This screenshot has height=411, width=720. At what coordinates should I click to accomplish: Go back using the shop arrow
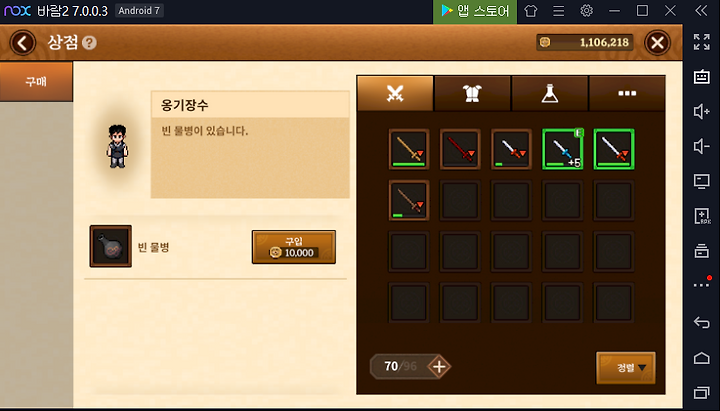point(22,43)
